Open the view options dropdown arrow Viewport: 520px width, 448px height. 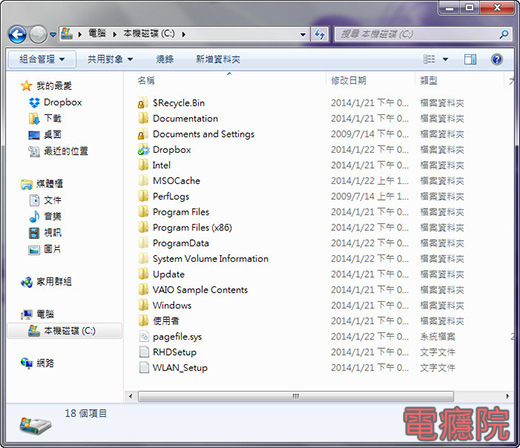(445, 60)
